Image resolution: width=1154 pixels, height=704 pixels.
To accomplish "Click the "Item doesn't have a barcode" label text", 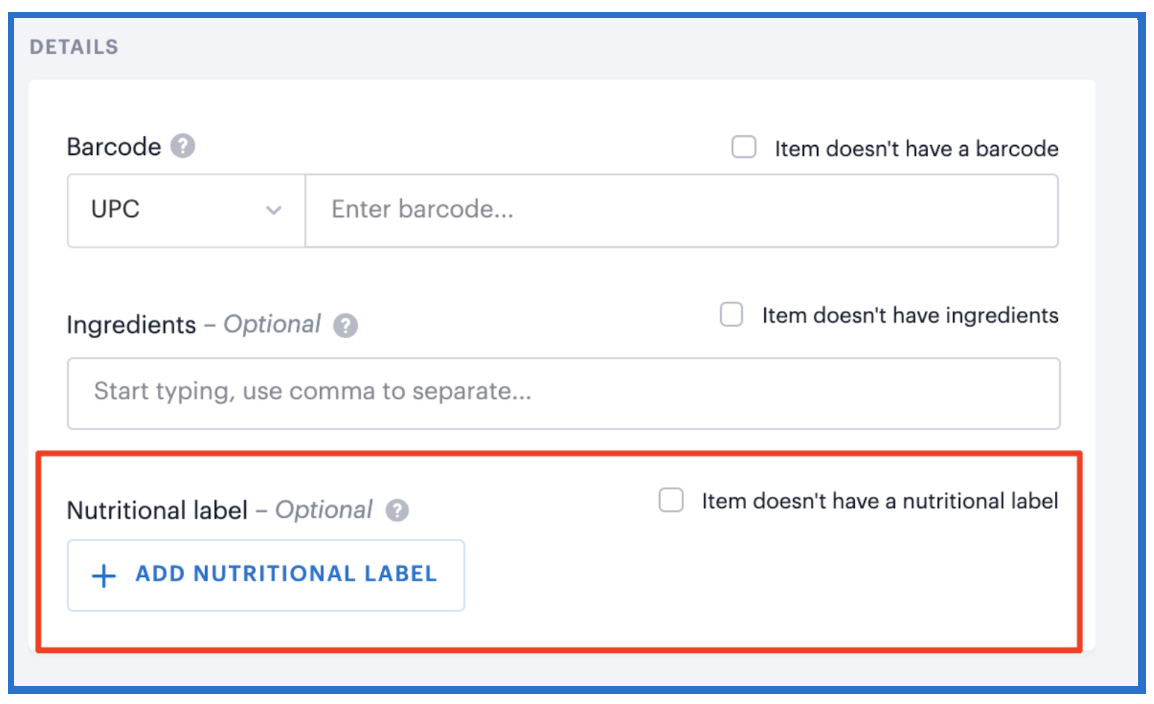I will coord(916,149).
